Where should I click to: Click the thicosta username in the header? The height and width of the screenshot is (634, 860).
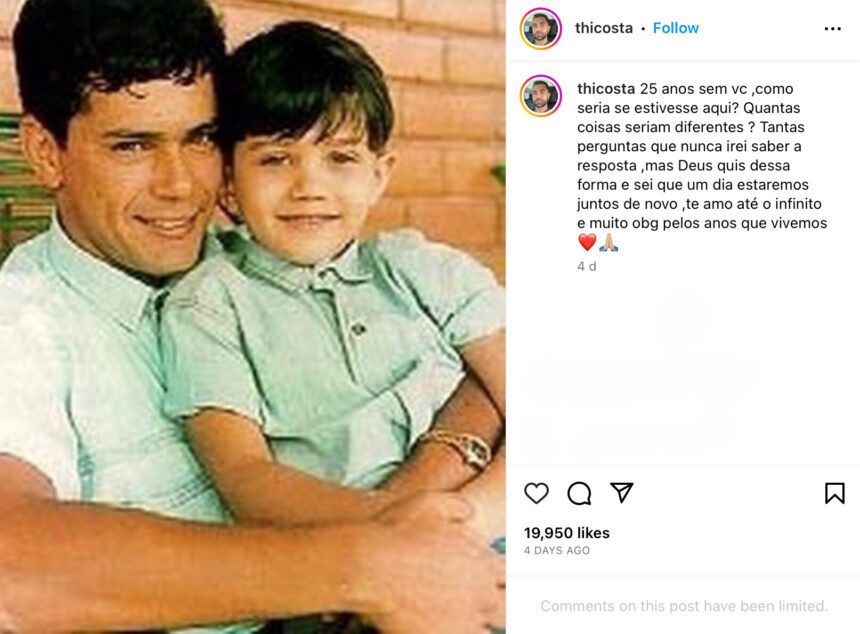(x=604, y=28)
